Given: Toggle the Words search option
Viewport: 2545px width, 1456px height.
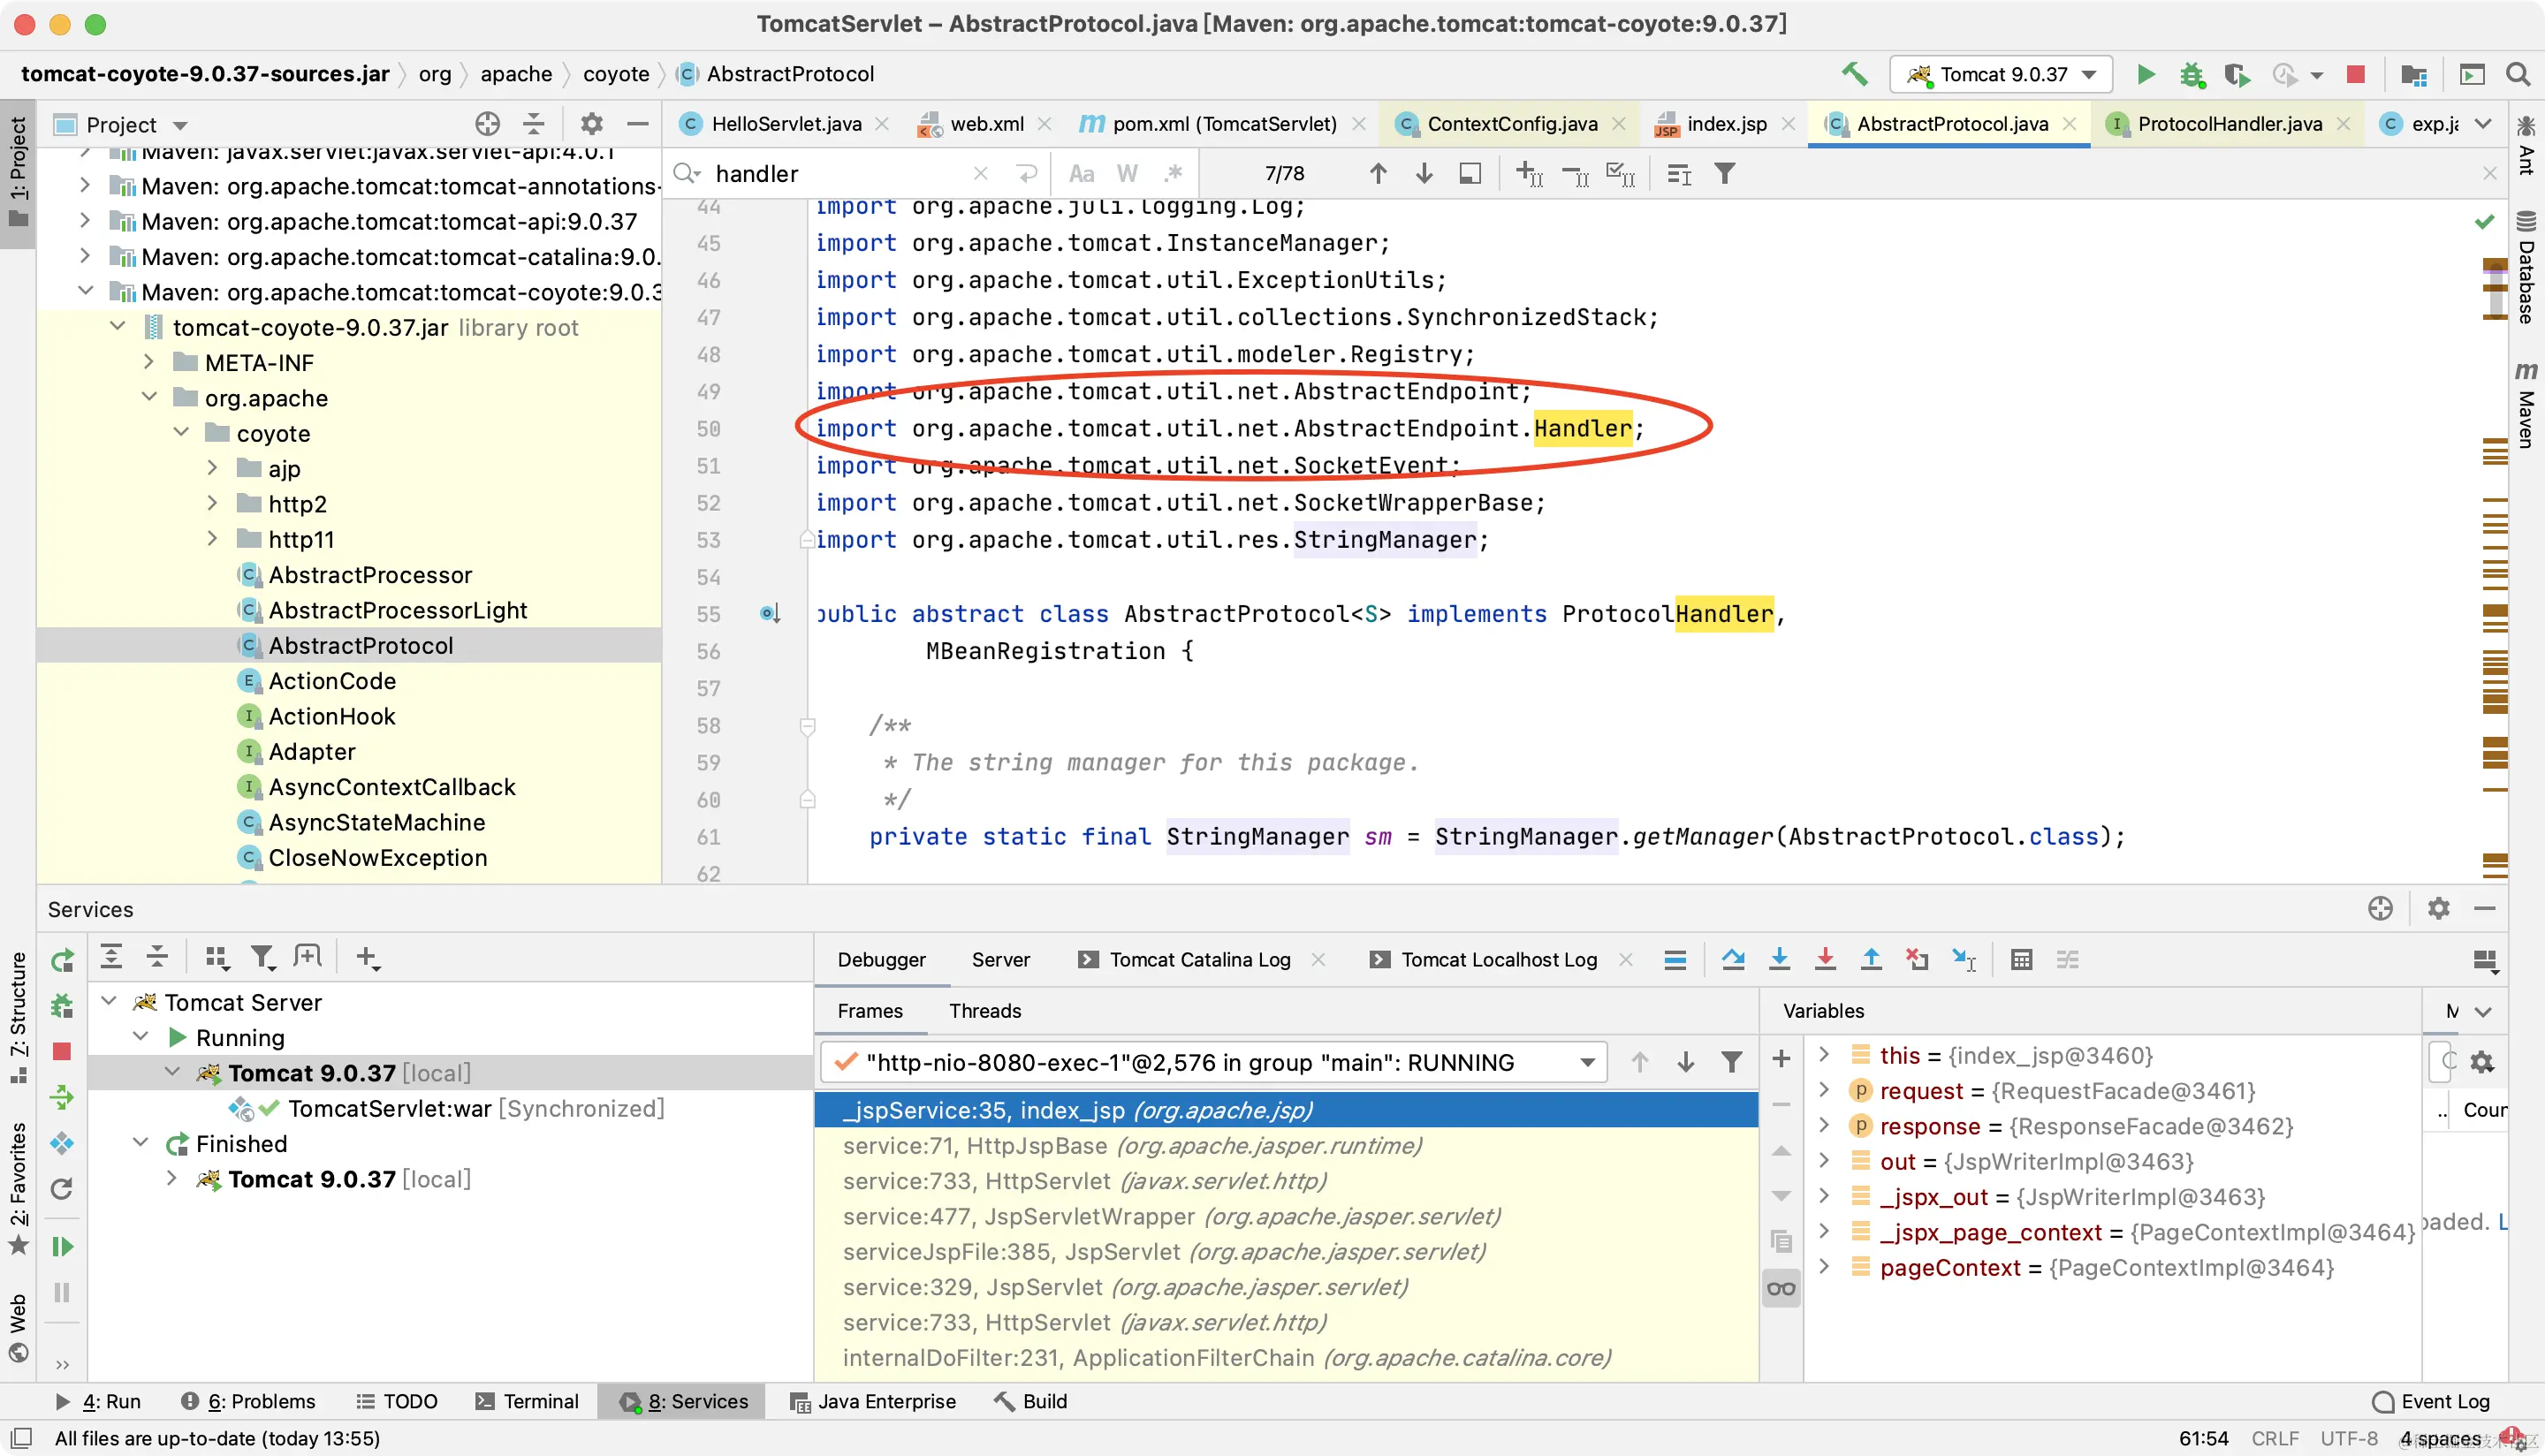Looking at the screenshot, I should pyautogui.click(x=1127, y=174).
